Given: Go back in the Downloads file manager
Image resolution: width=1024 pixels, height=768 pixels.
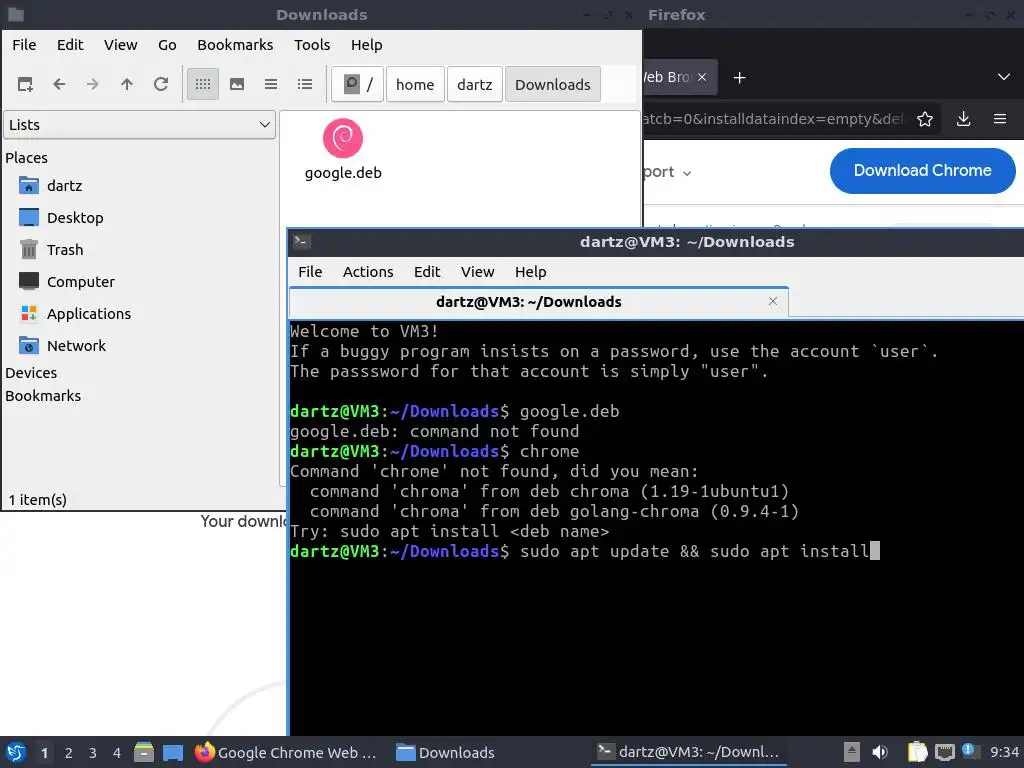Looking at the screenshot, I should (59, 84).
